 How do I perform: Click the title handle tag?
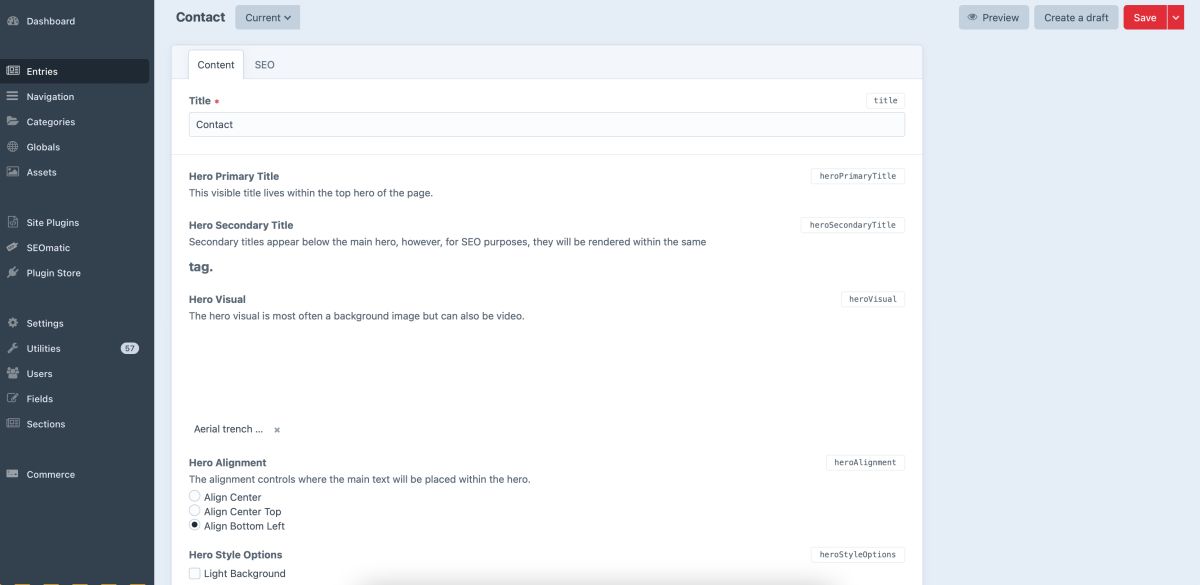click(886, 100)
